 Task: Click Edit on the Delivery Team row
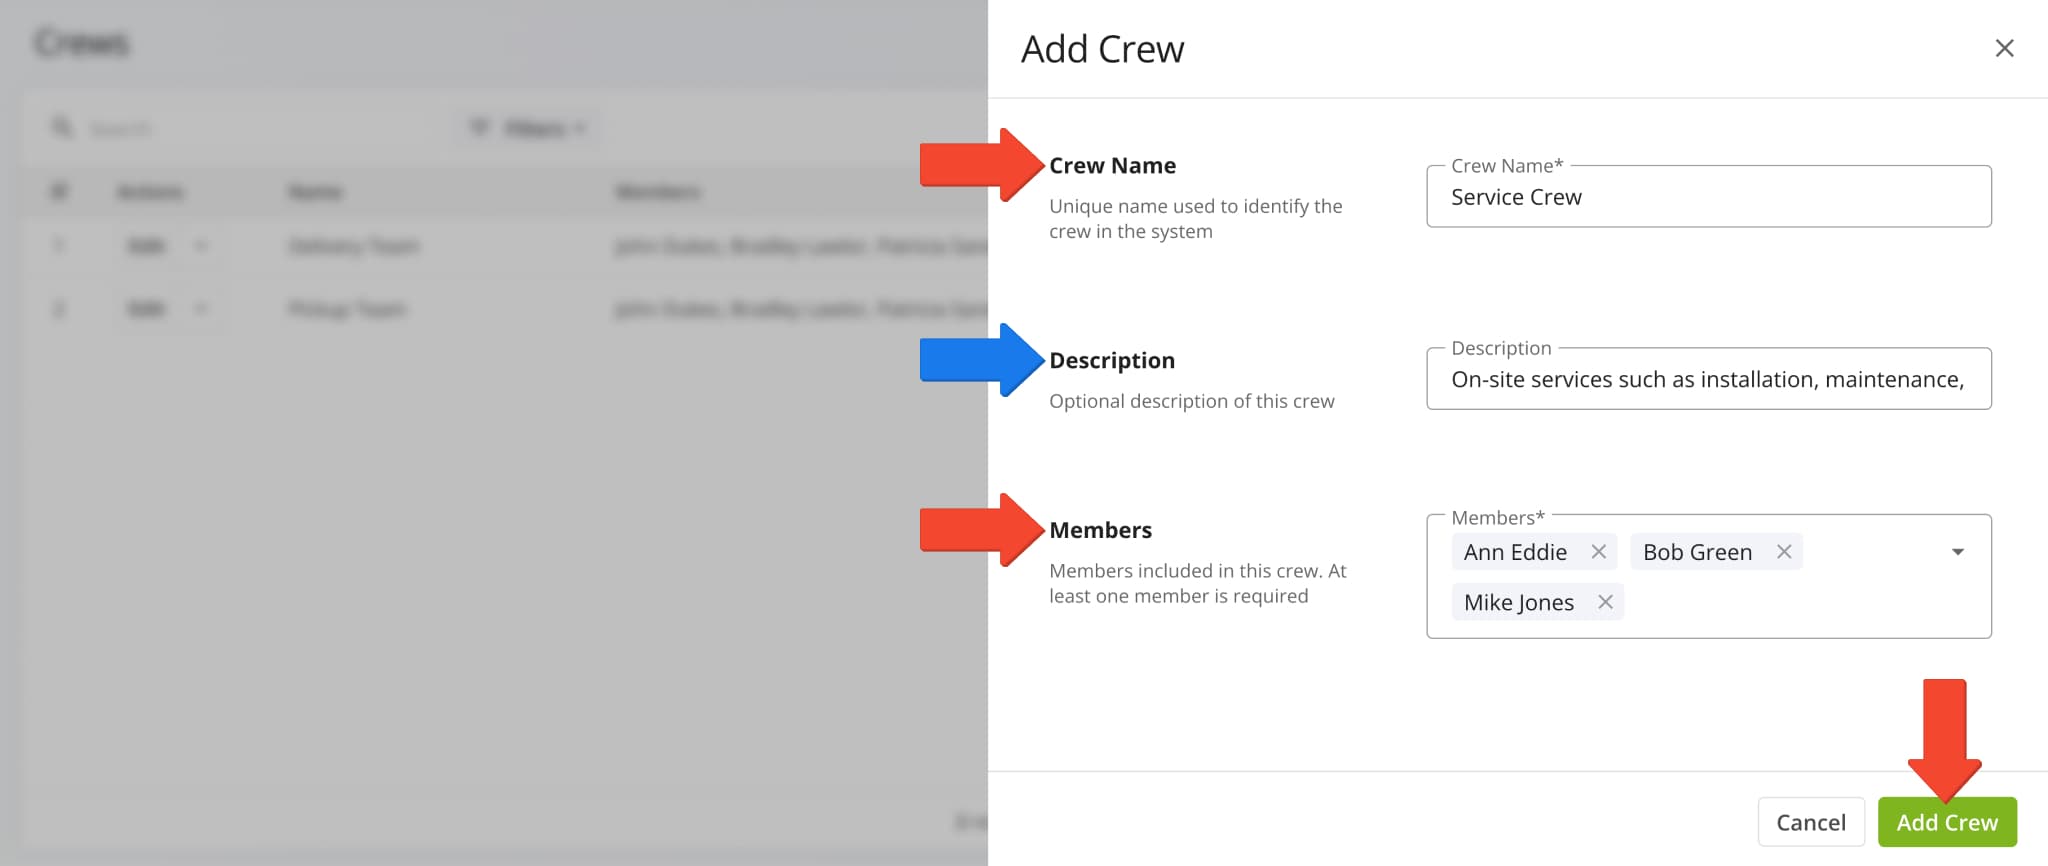(147, 246)
